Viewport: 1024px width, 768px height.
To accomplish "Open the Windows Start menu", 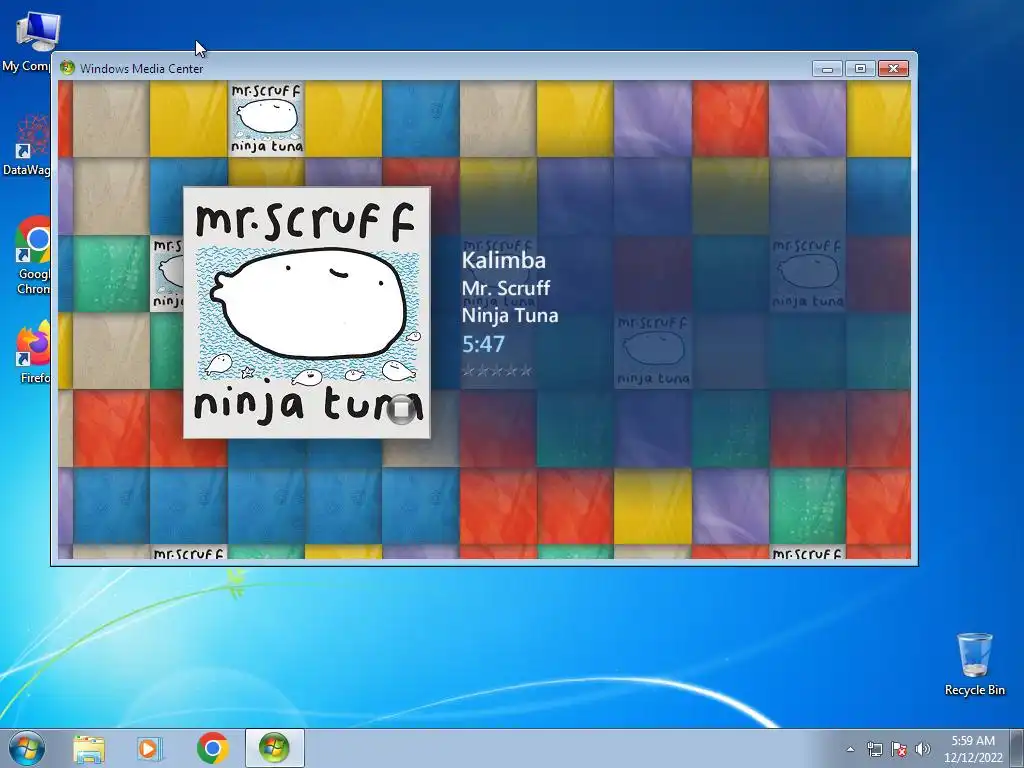I will [27, 748].
